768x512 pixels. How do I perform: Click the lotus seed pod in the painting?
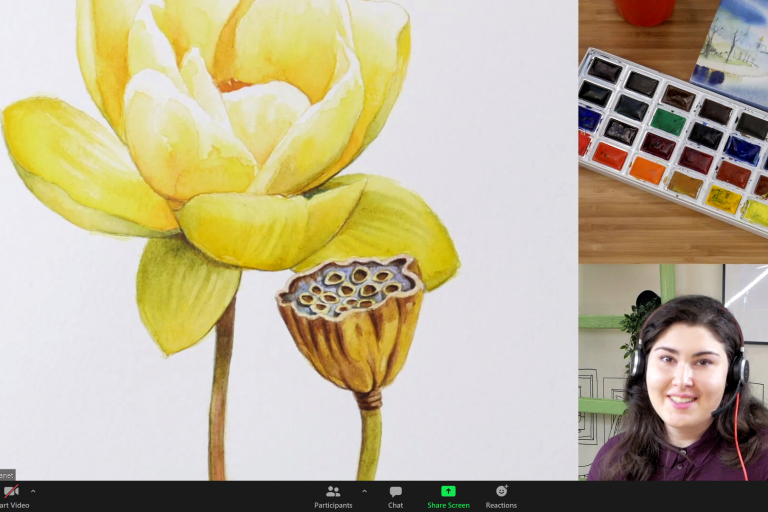[x=351, y=320]
